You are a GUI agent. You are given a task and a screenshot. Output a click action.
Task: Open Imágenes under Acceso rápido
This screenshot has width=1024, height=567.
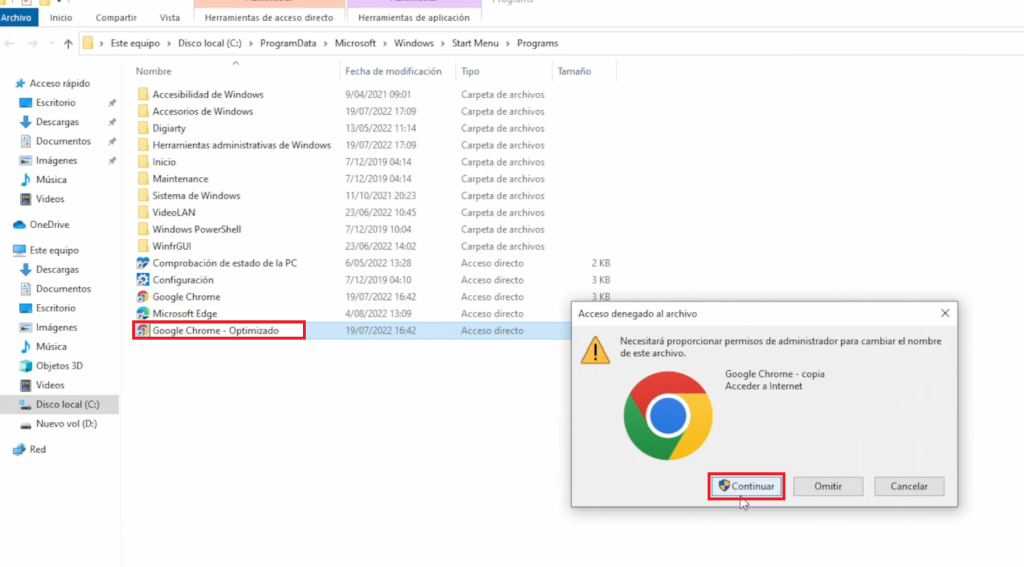tap(56, 161)
